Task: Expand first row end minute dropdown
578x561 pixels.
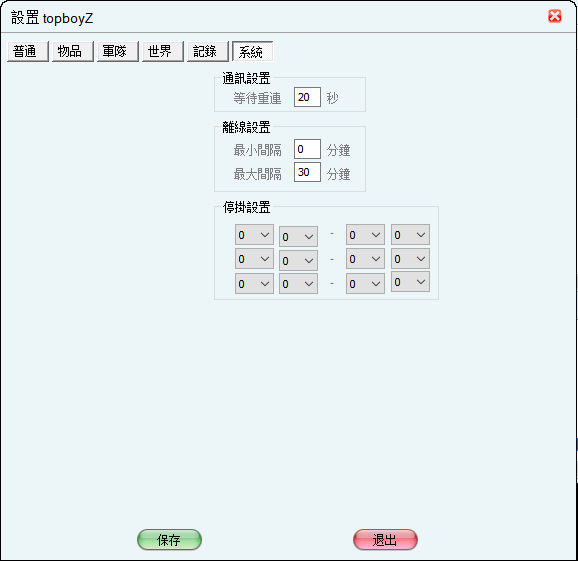Action: 410,234
